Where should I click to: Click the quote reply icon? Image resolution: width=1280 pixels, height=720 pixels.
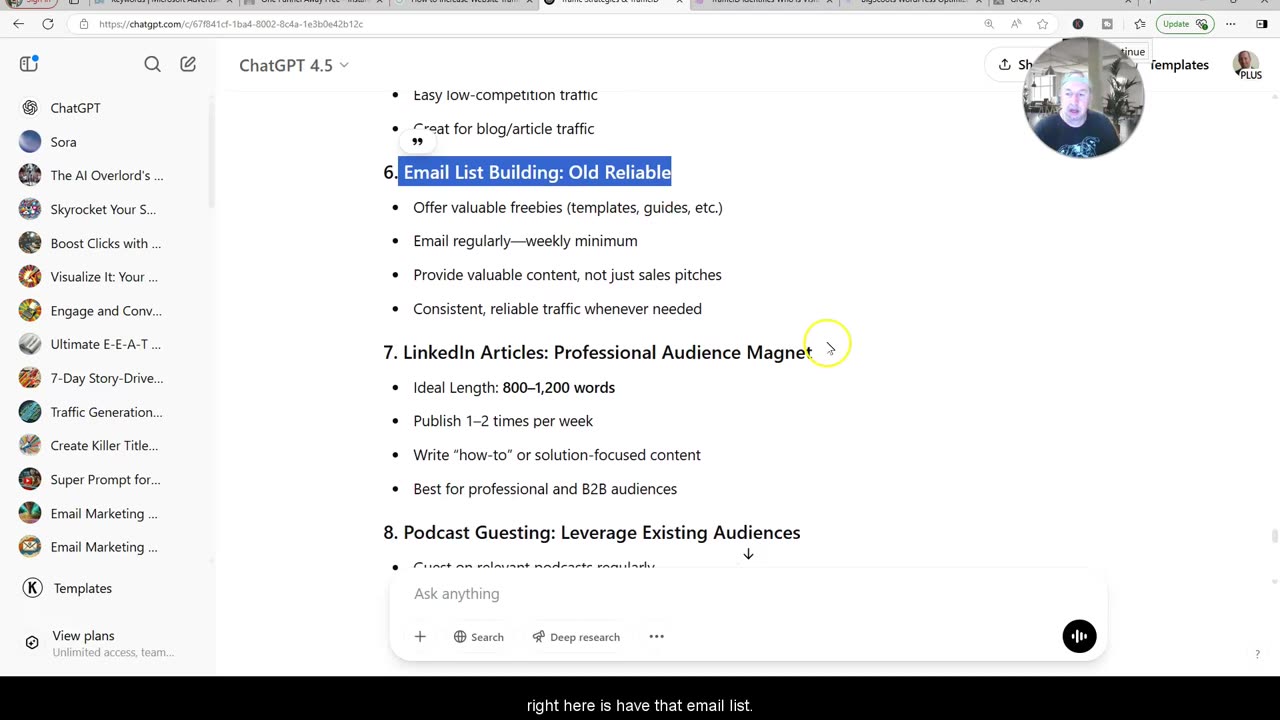click(x=418, y=142)
